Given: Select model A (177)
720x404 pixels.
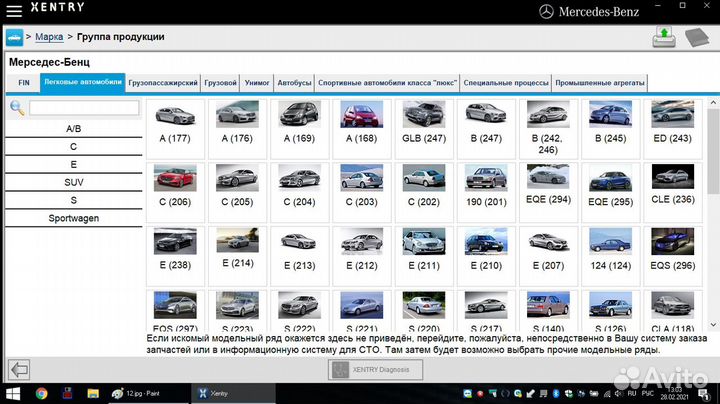Looking at the screenshot, I should coord(175,129).
